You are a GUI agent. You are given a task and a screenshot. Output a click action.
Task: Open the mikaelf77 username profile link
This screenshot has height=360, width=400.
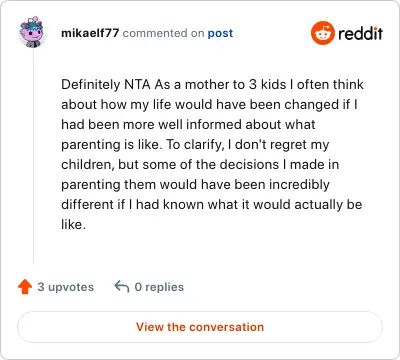[90, 33]
